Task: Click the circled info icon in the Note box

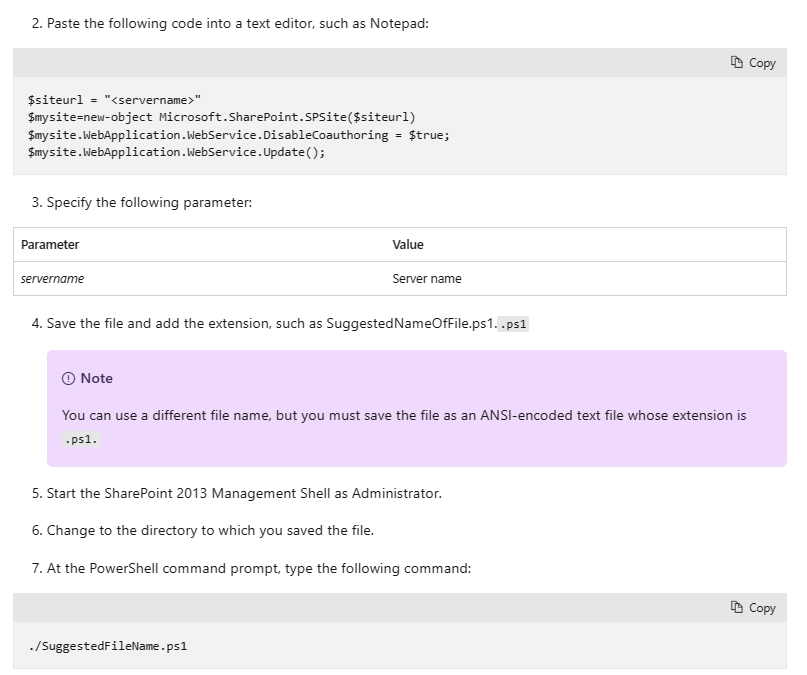Action: pos(68,378)
